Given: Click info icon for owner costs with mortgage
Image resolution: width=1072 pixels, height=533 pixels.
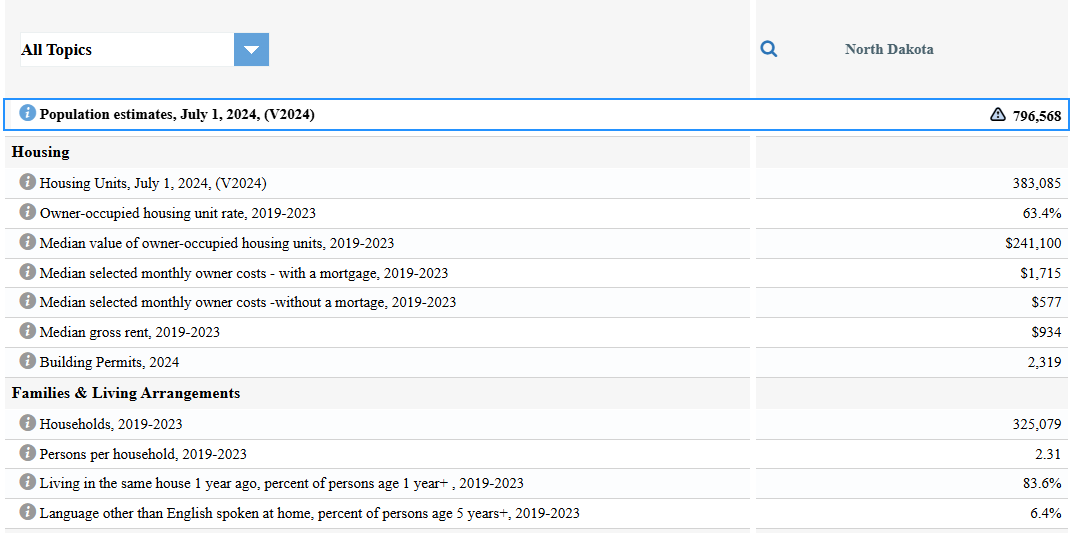Looking at the screenshot, I should point(28,273).
